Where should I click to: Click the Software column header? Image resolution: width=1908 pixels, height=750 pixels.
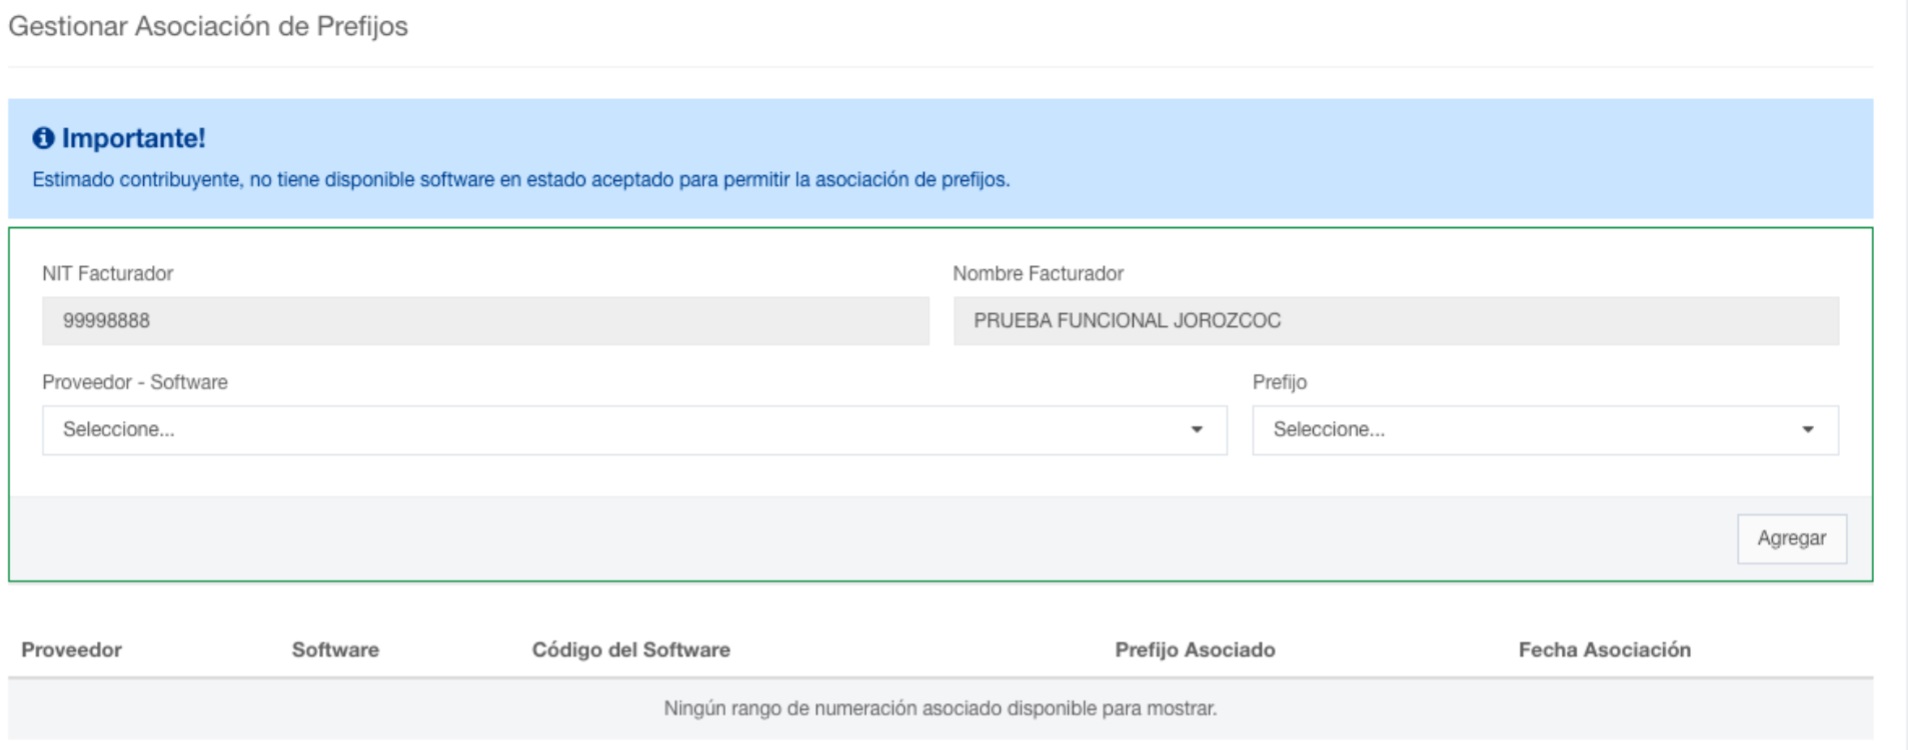[335, 650]
